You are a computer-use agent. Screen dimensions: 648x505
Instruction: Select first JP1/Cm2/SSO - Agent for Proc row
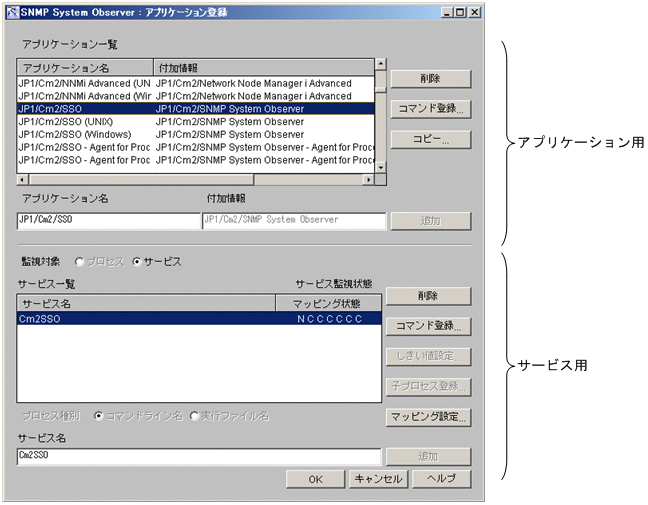[196, 148]
